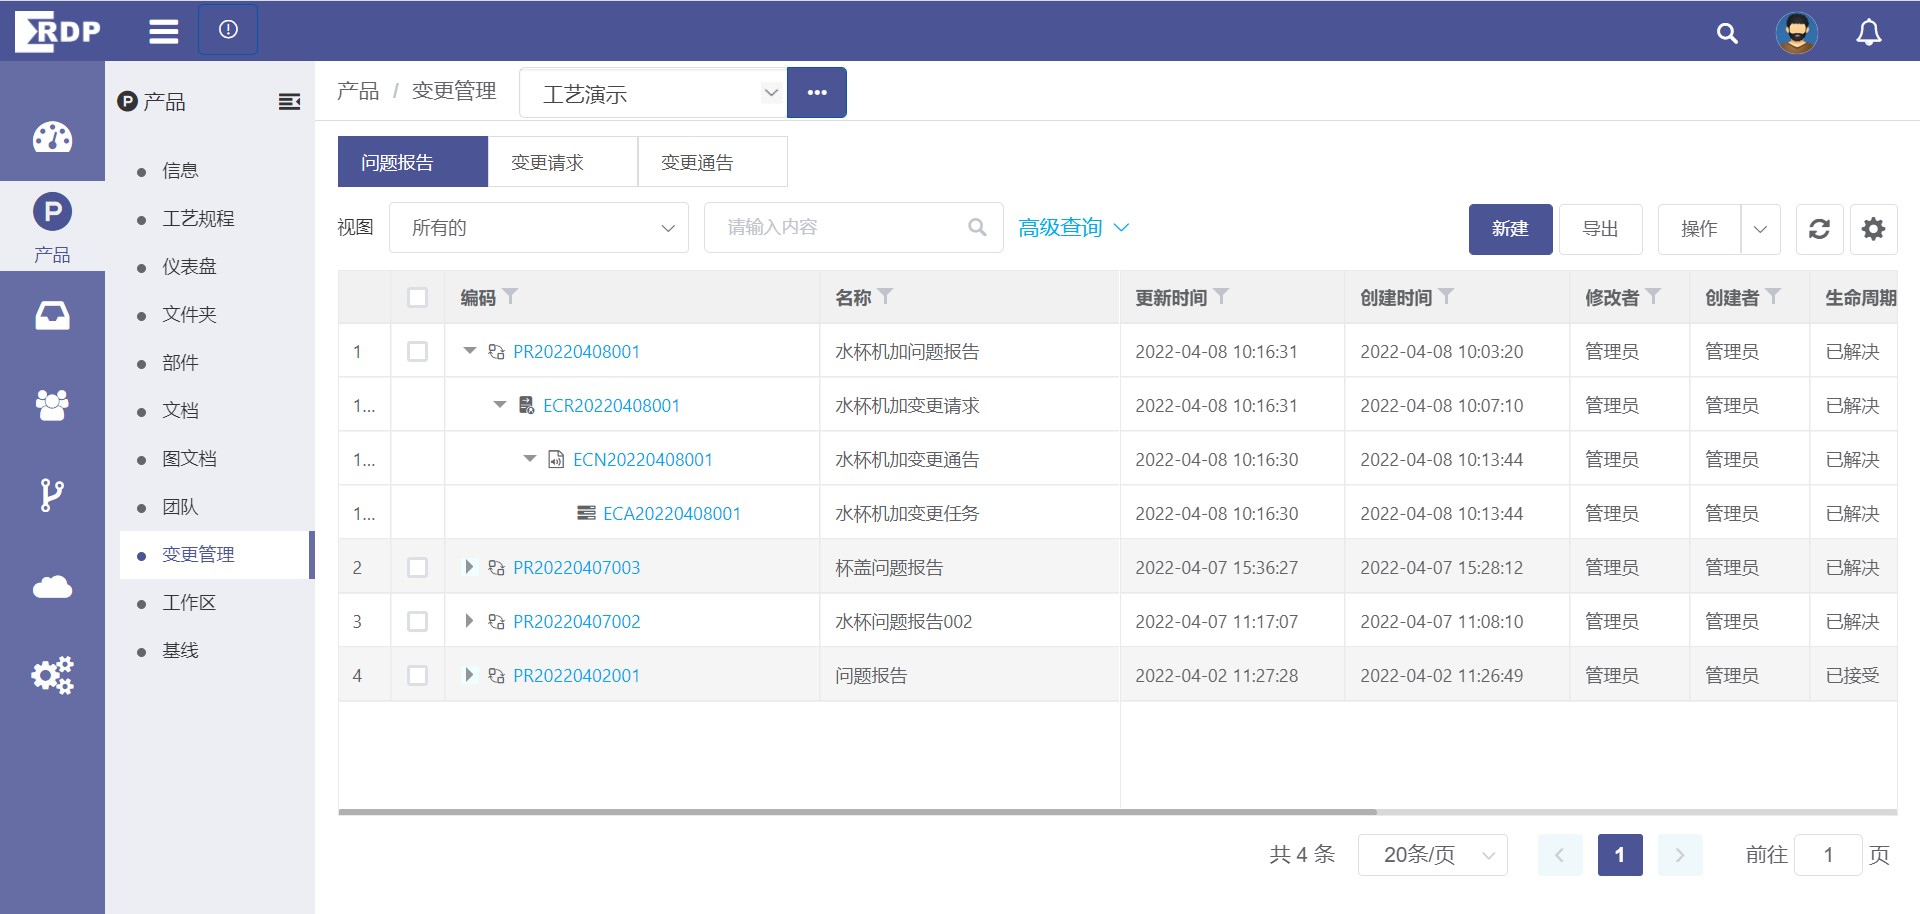This screenshot has height=914, width=1920.
Task: Click the dashboard gauge icon in sidebar
Action: pyautogui.click(x=52, y=137)
